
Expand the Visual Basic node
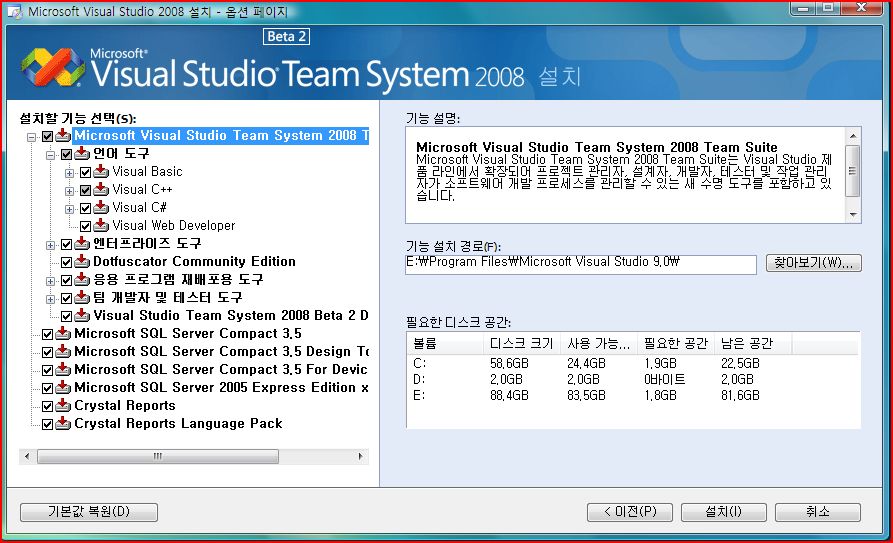coord(69,173)
